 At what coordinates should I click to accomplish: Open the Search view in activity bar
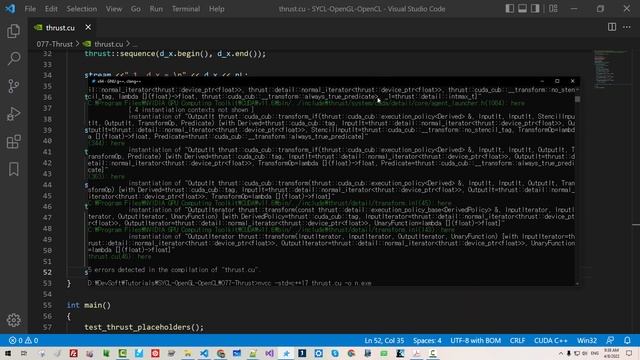13,59
